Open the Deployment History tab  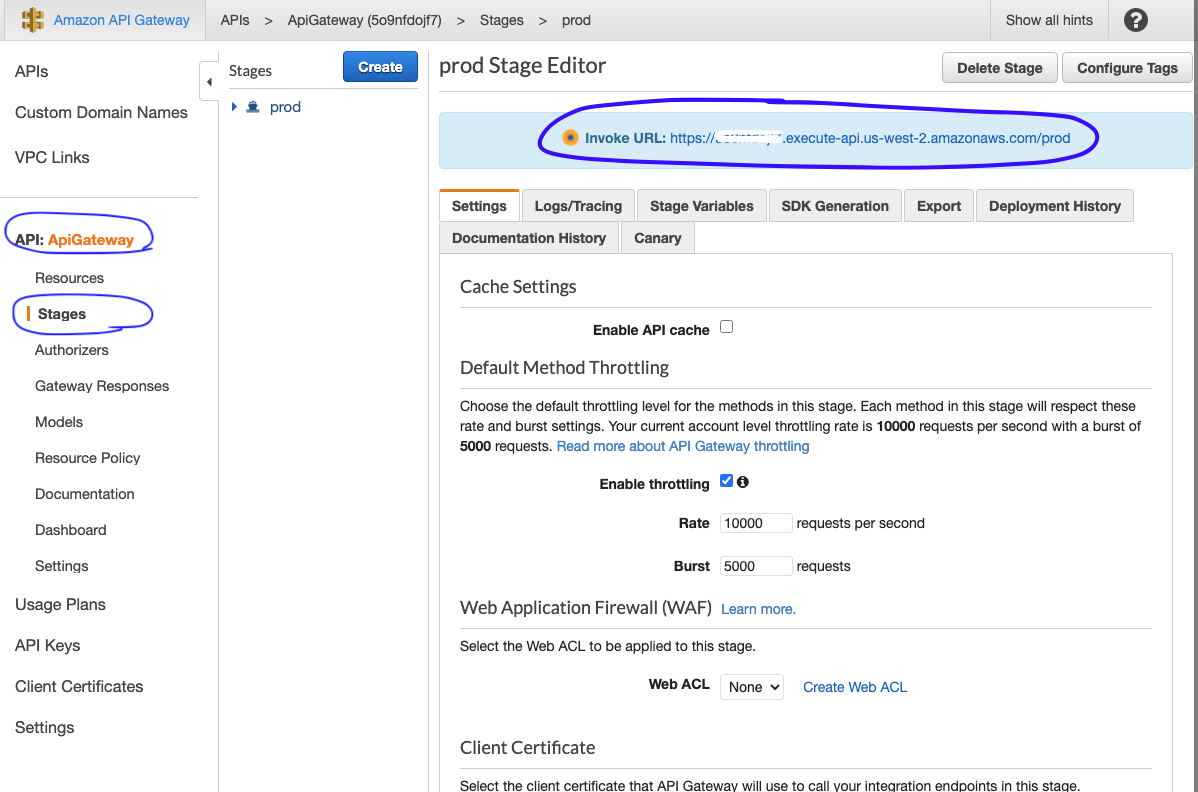point(1055,206)
